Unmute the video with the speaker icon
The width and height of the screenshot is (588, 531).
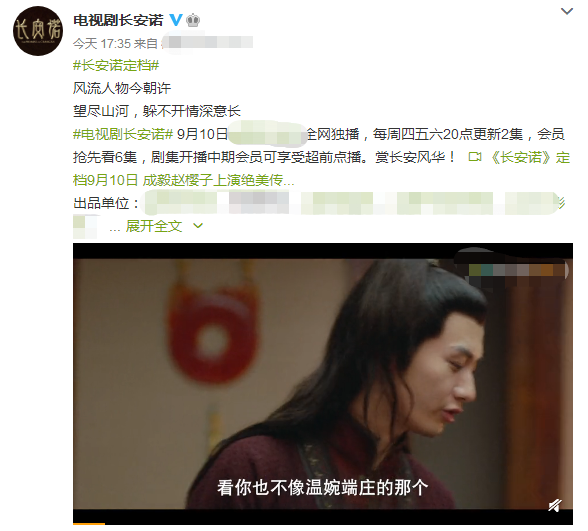[555, 505]
